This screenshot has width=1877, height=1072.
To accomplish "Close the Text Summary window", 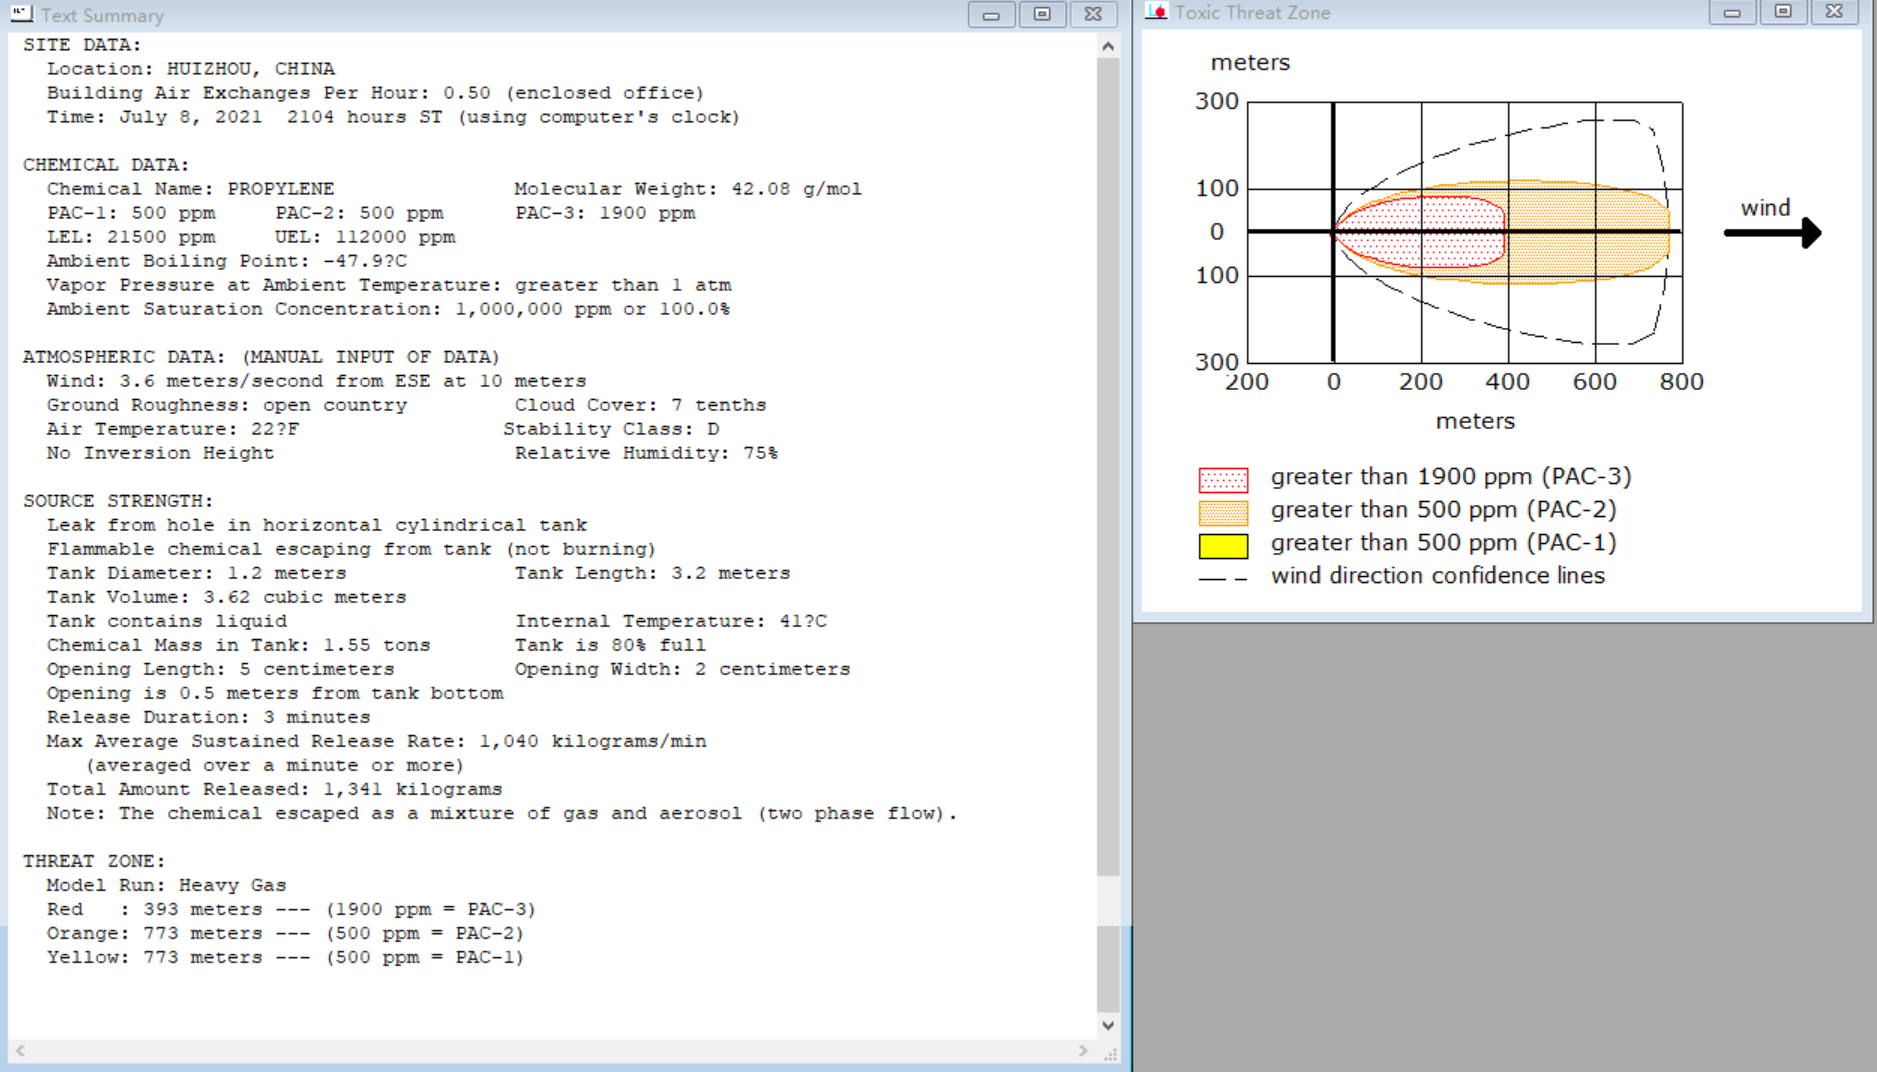I will (1093, 14).
